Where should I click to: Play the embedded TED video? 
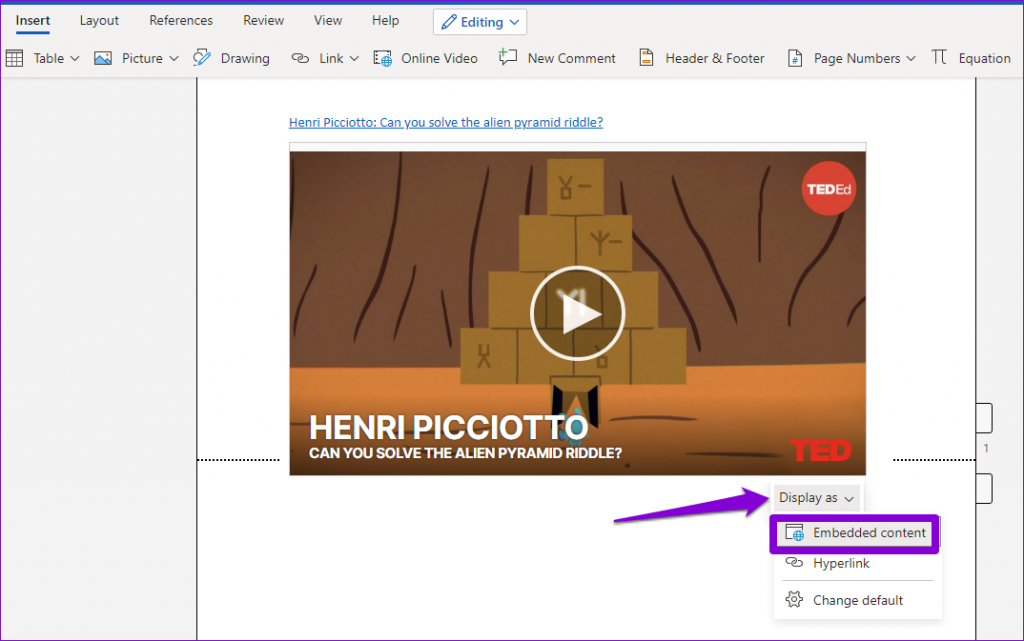coord(577,313)
